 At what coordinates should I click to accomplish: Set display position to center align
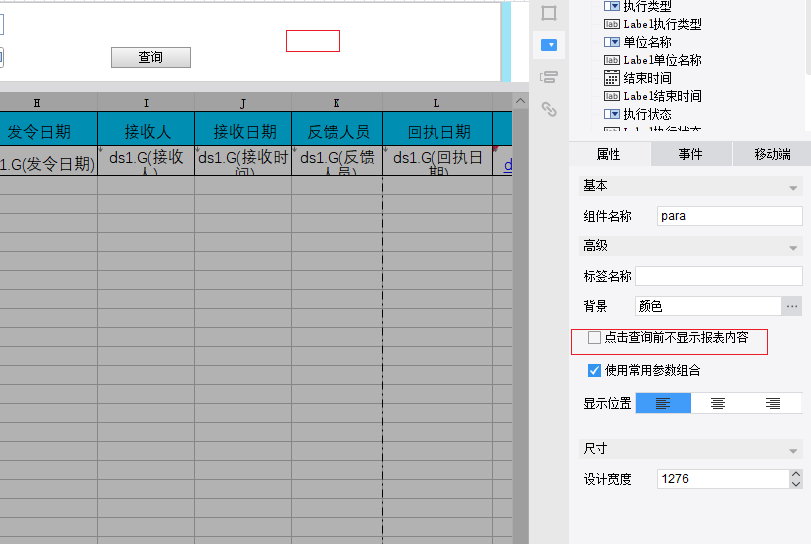718,403
